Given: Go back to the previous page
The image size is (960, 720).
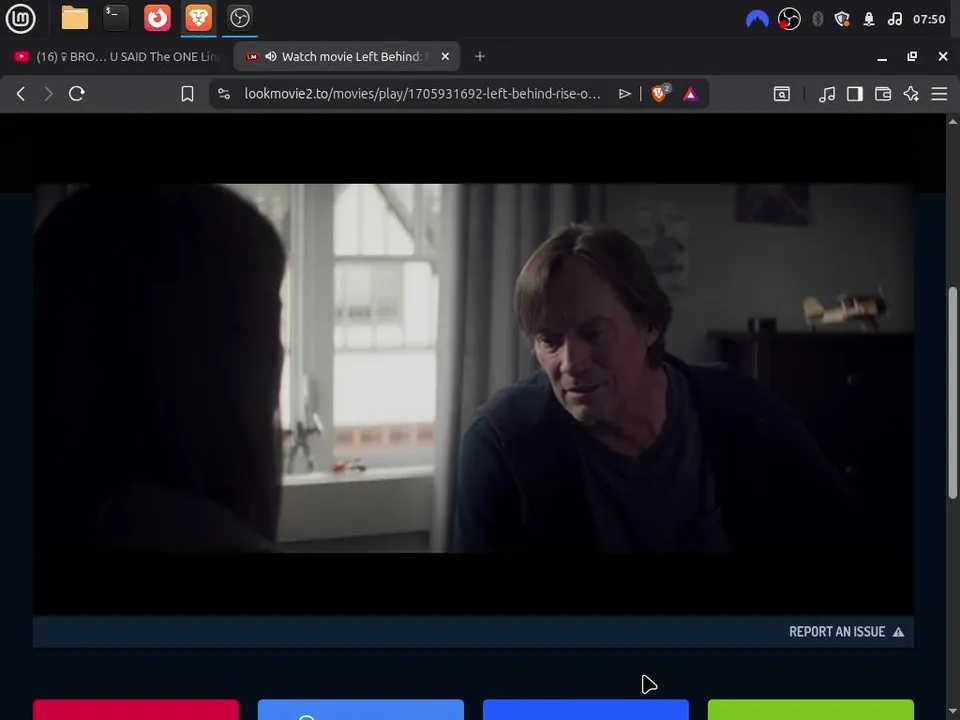Looking at the screenshot, I should 21,94.
